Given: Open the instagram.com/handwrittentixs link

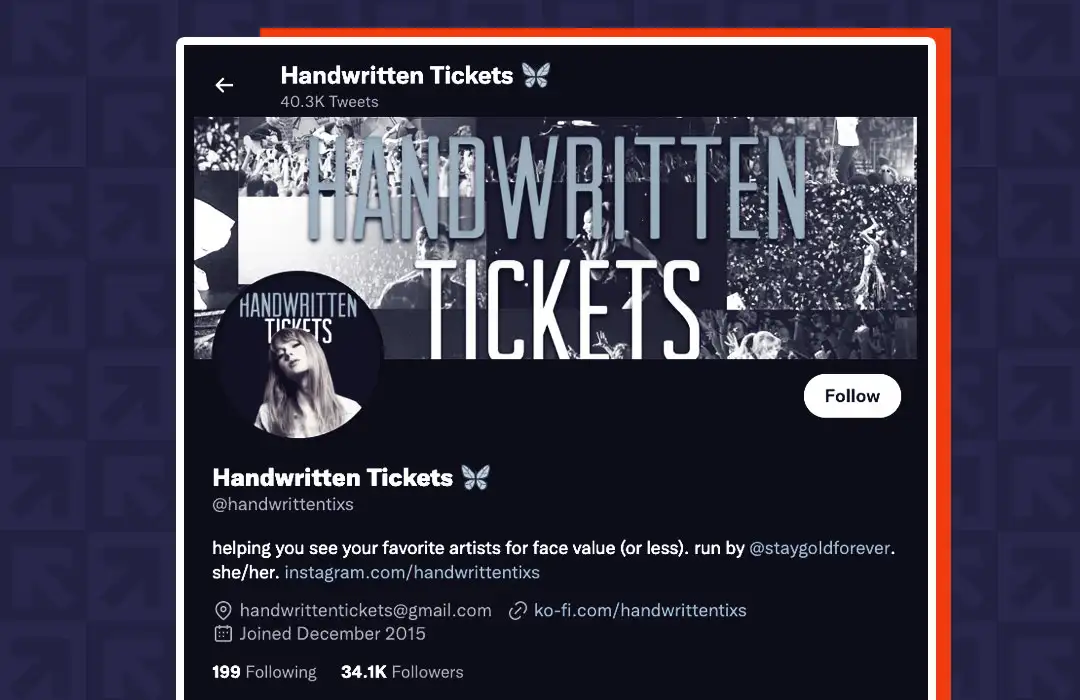Looking at the screenshot, I should (x=412, y=572).
